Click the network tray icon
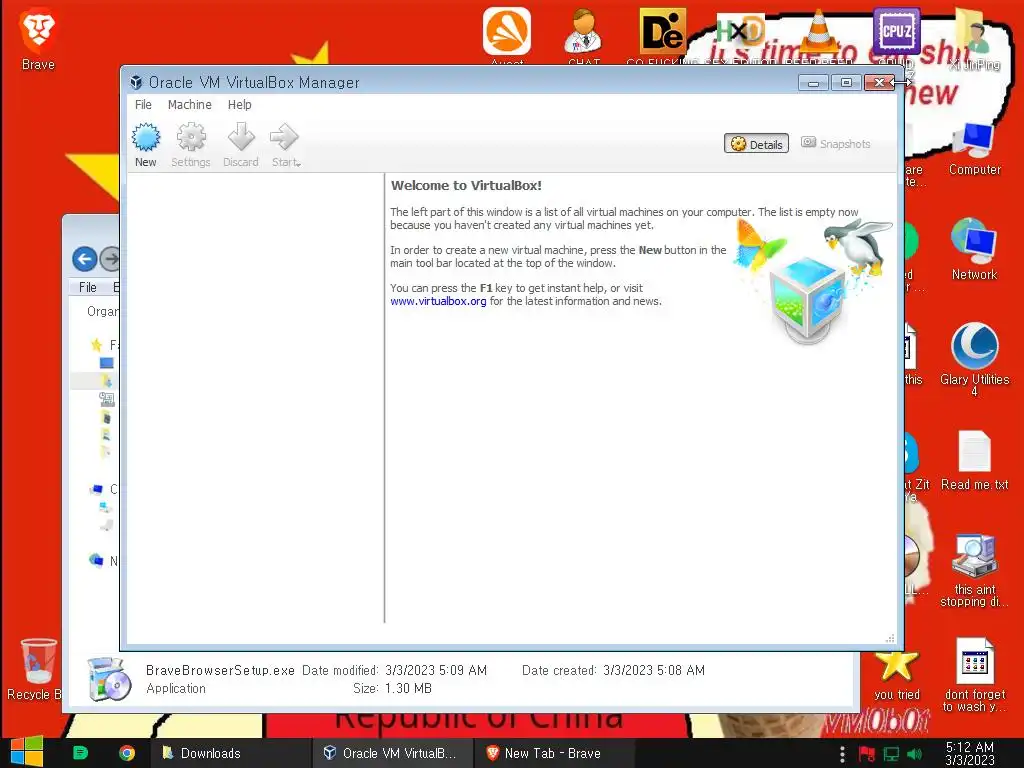This screenshot has height=768, width=1024. coord(891,754)
